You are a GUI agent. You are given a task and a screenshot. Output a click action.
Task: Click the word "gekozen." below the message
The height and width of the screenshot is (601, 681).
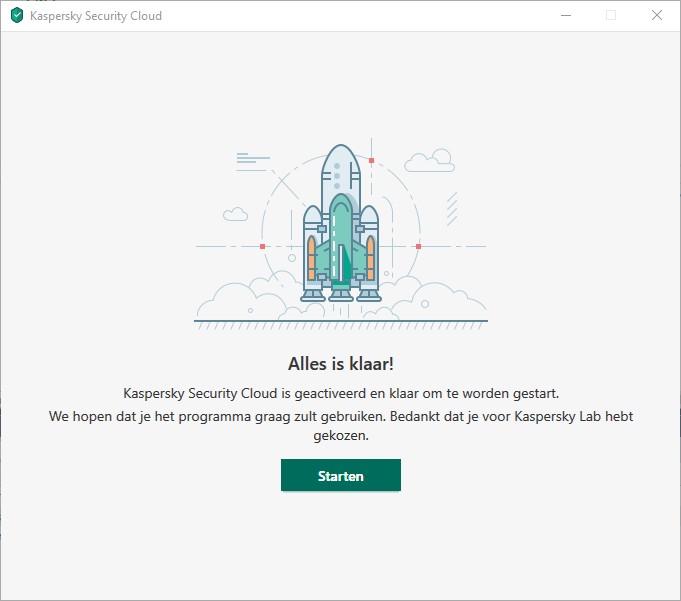pos(340,436)
